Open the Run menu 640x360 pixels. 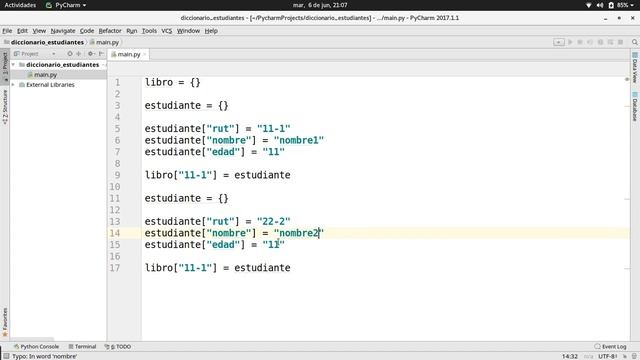pos(131,31)
